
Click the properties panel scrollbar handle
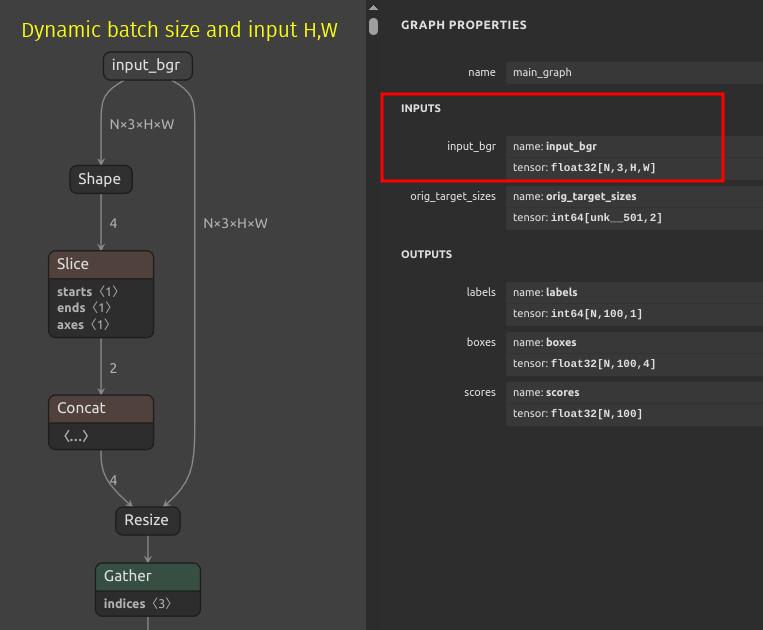pyautogui.click(x=373, y=25)
